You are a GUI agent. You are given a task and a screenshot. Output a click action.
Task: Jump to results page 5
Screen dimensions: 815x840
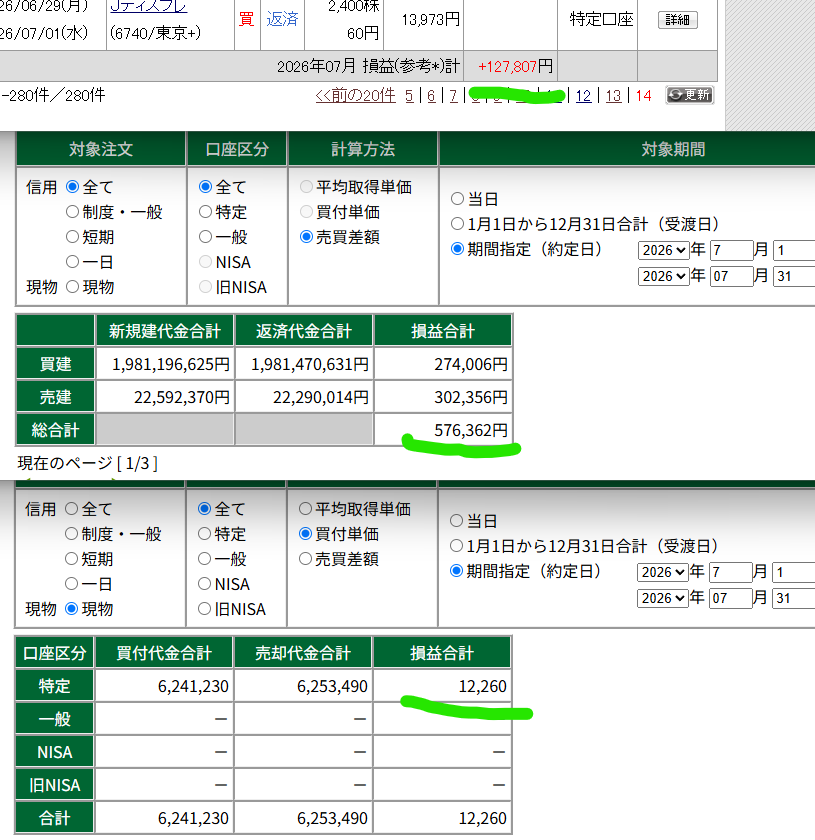[409, 96]
